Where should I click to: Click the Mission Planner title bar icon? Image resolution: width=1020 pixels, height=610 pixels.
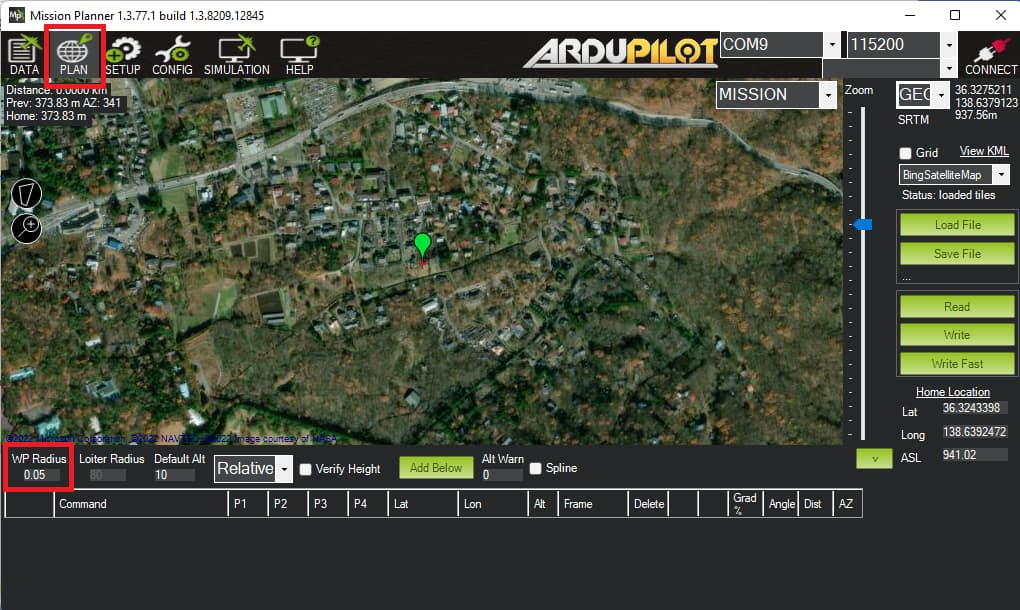16,15
